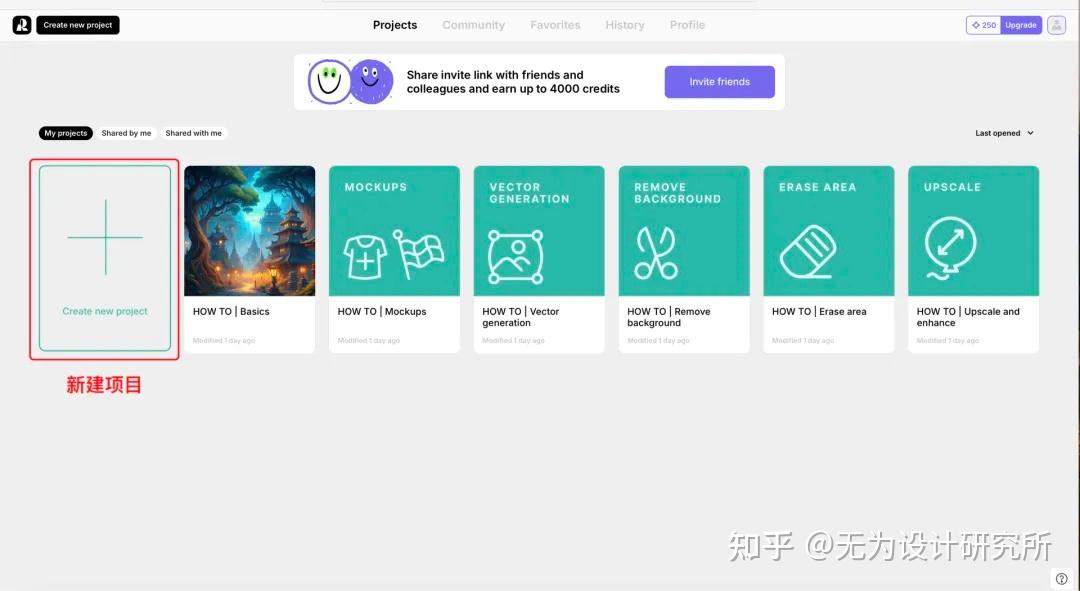Activate the Projects navigation item
This screenshot has width=1080, height=591.
click(x=394, y=24)
